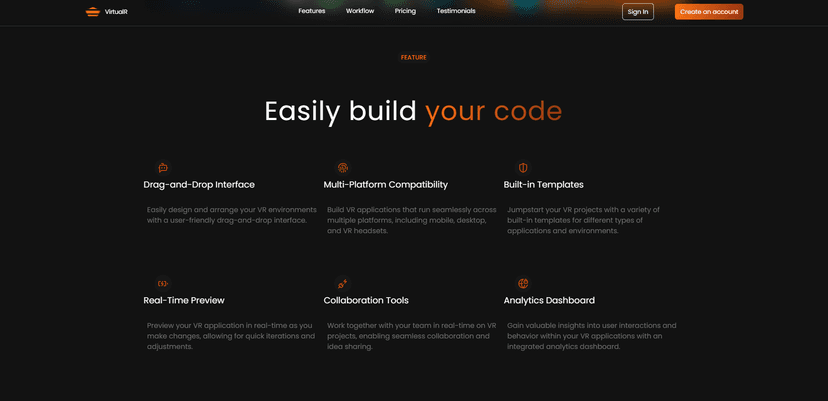The image size is (828, 401).
Task: Click the Real-Time Preview icon
Action: (x=163, y=284)
